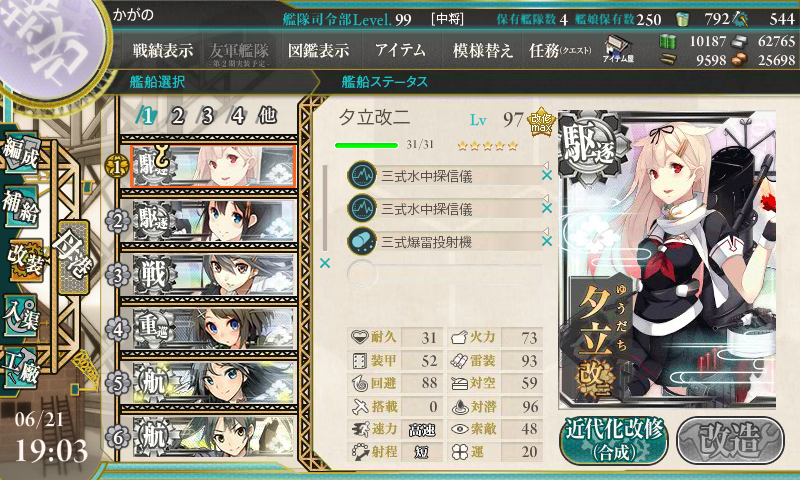This screenshot has height=480, width=800.
Task: Switch to fleet tab 2
Action: tap(177, 116)
